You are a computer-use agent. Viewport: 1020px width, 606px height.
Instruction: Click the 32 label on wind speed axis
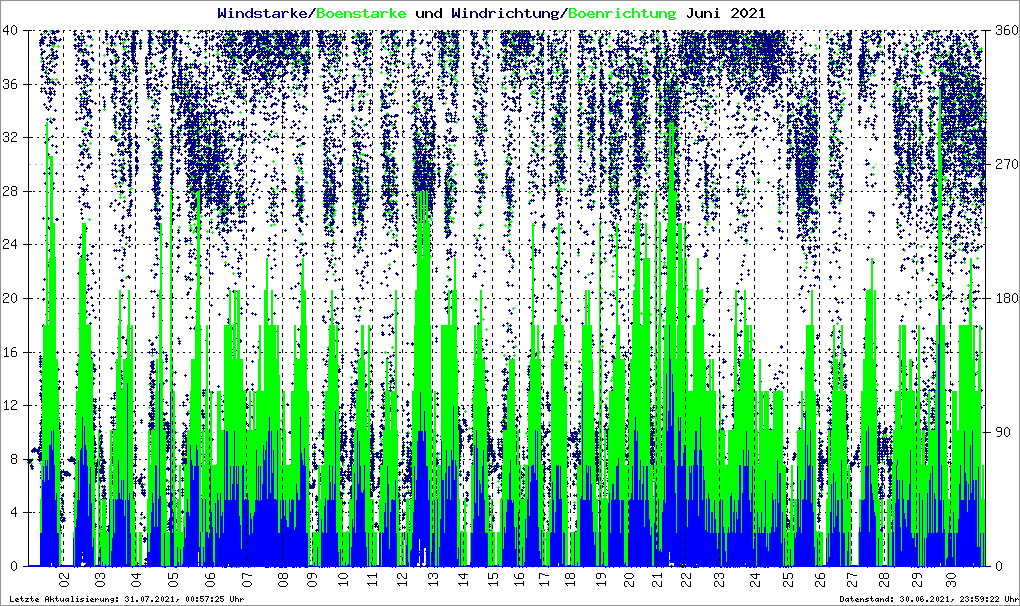[10, 137]
